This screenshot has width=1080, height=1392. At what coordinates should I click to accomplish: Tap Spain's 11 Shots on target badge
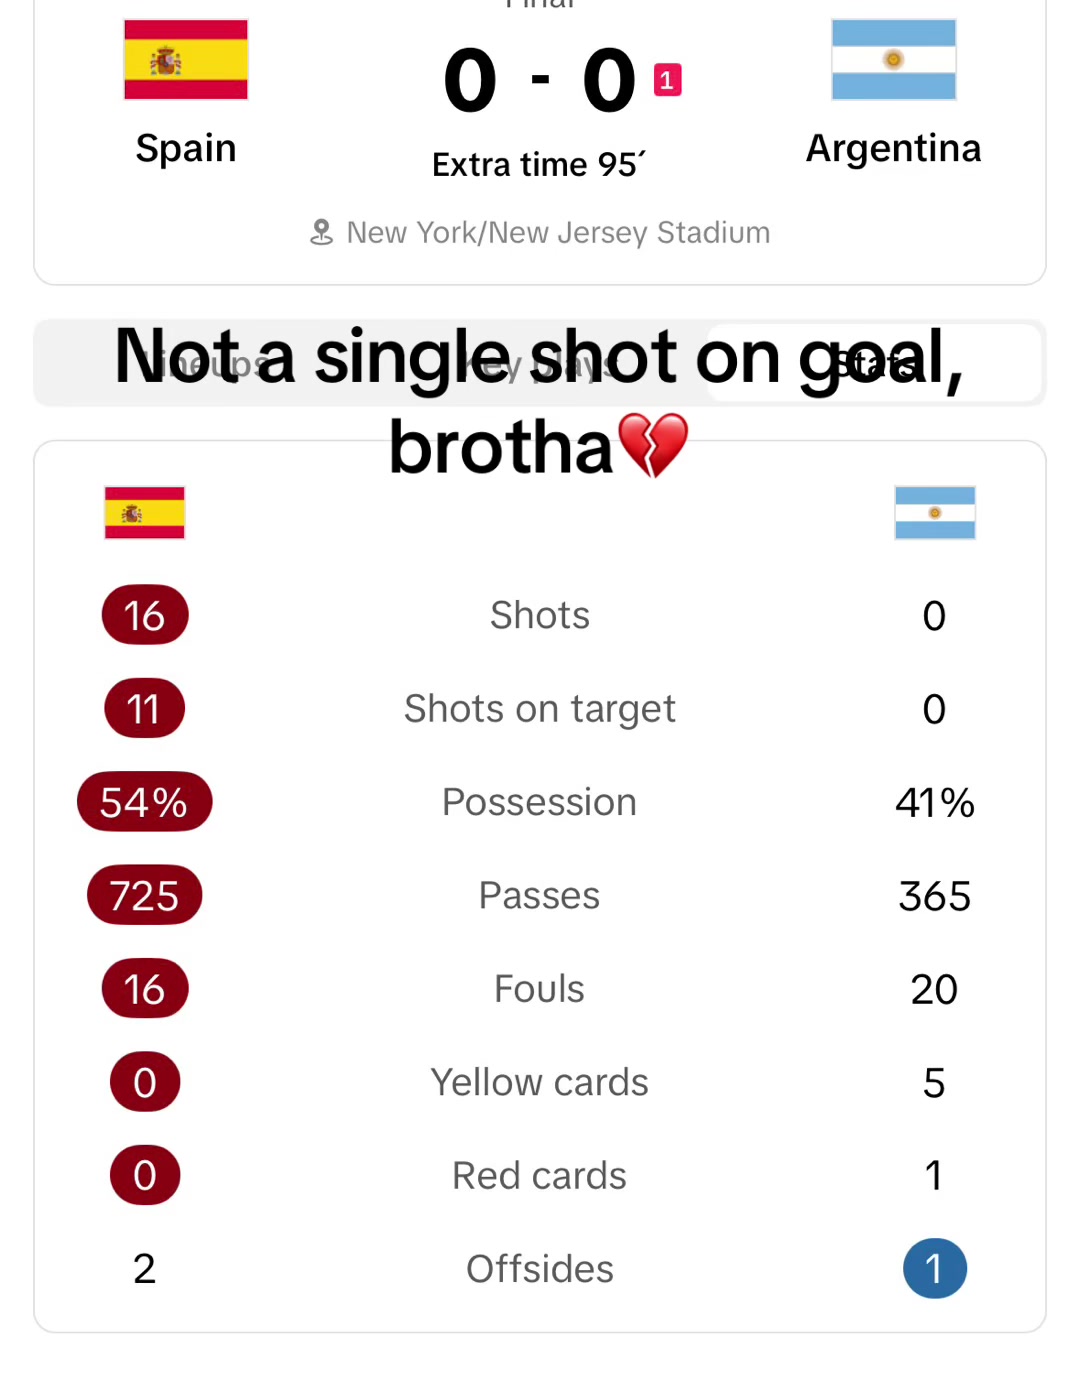click(145, 709)
